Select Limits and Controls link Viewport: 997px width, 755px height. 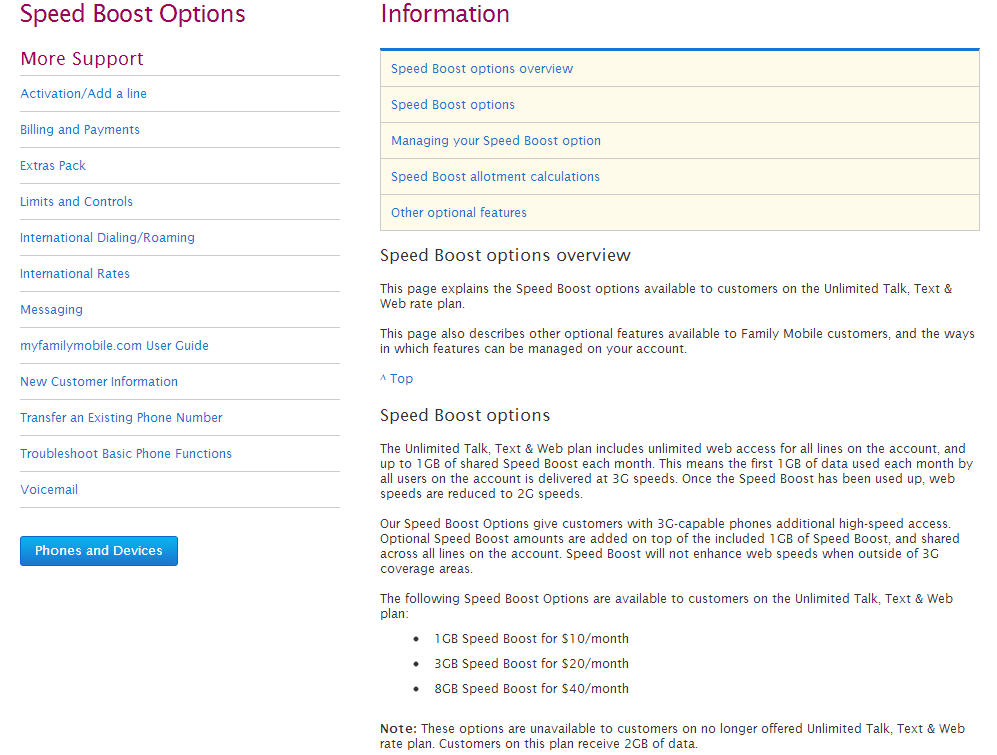[76, 202]
